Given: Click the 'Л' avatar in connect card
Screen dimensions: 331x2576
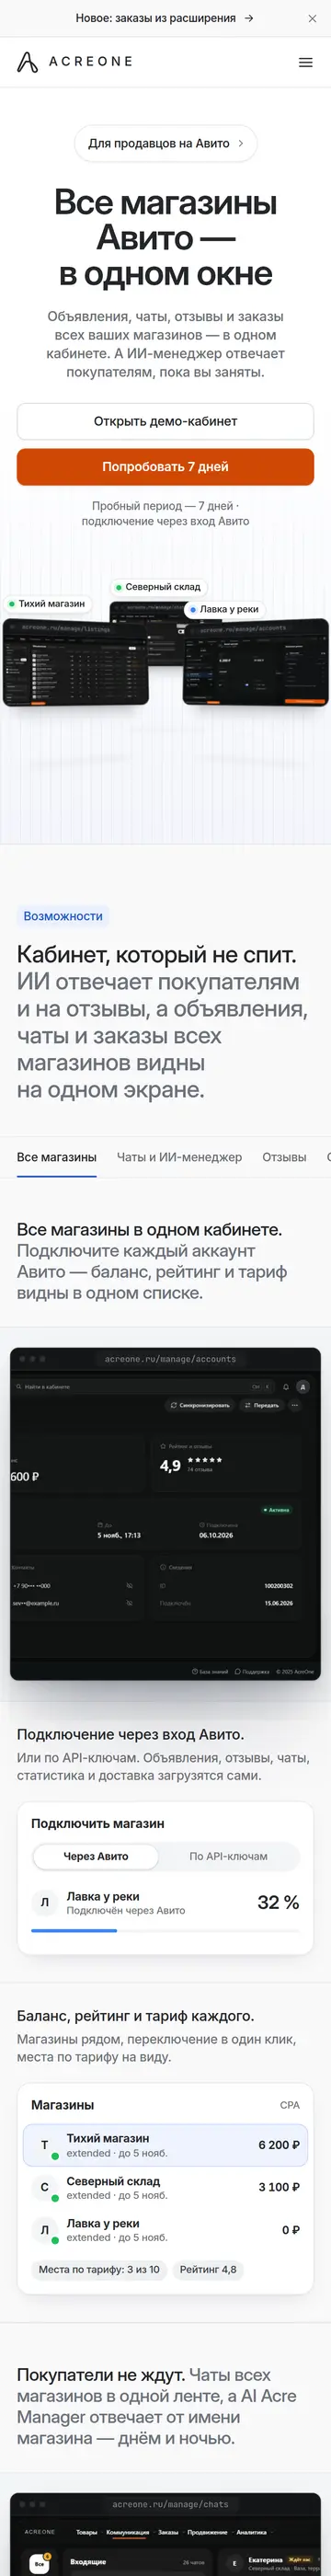Looking at the screenshot, I should [x=44, y=1903].
